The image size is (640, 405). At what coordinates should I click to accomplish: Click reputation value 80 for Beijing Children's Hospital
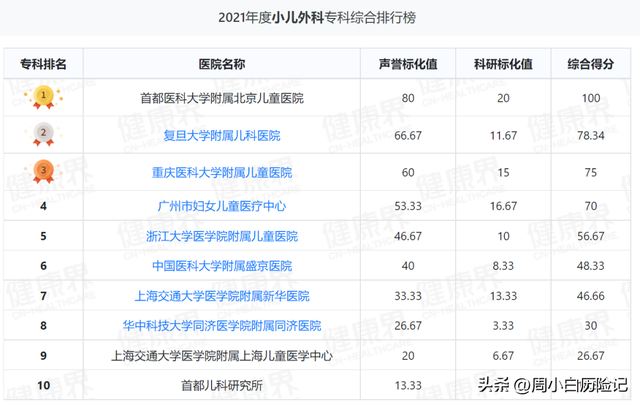[x=408, y=98]
